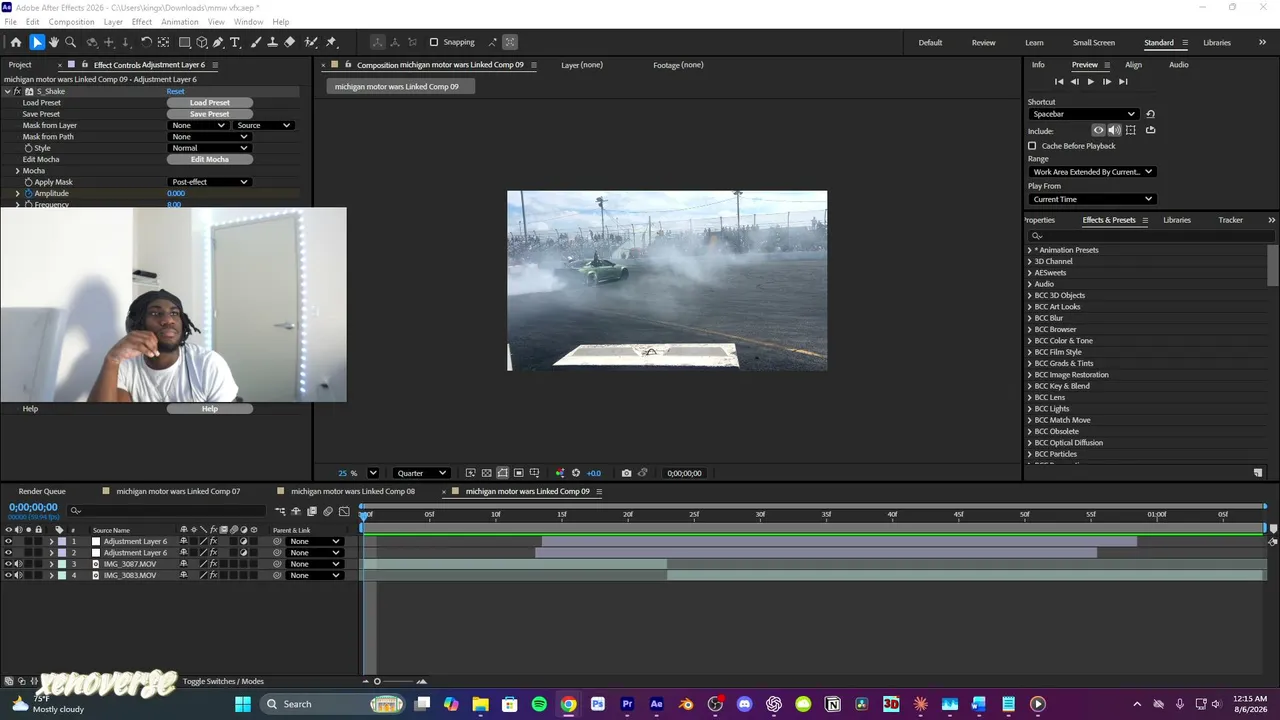Image resolution: width=1280 pixels, height=720 pixels.
Task: Open the Effect menu
Action: click(142, 22)
